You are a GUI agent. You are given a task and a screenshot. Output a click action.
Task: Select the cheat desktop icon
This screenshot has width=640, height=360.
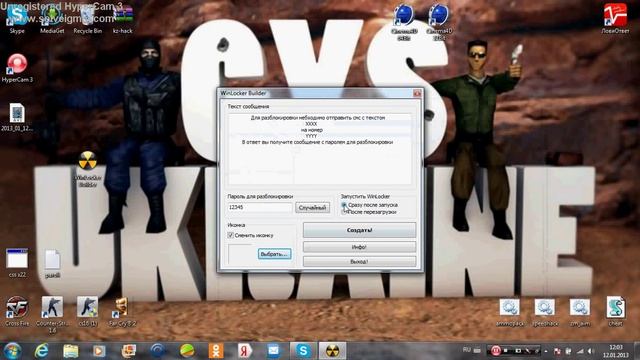615,311
